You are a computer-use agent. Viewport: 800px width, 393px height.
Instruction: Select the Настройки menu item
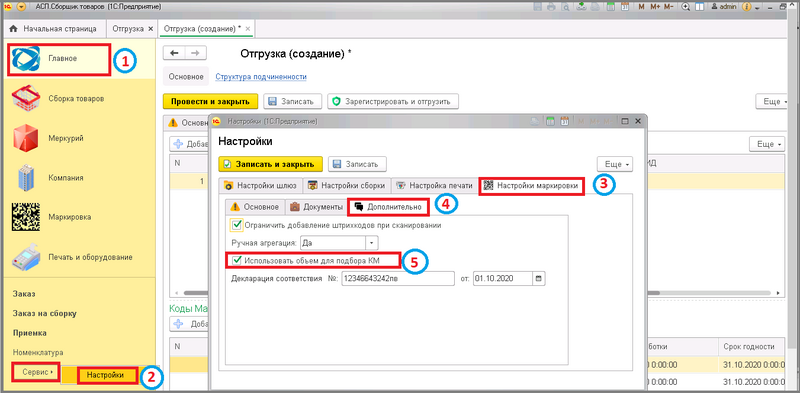(x=106, y=375)
